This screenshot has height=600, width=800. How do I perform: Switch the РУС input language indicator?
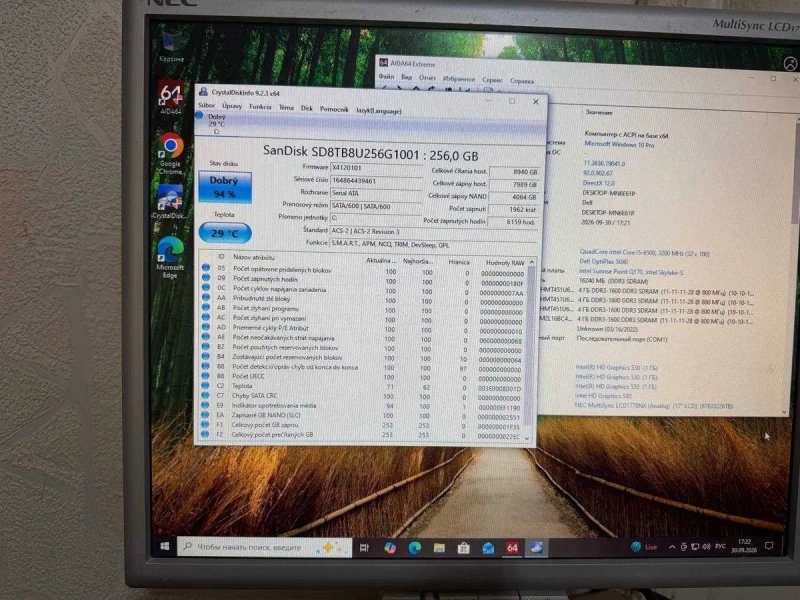click(720, 546)
